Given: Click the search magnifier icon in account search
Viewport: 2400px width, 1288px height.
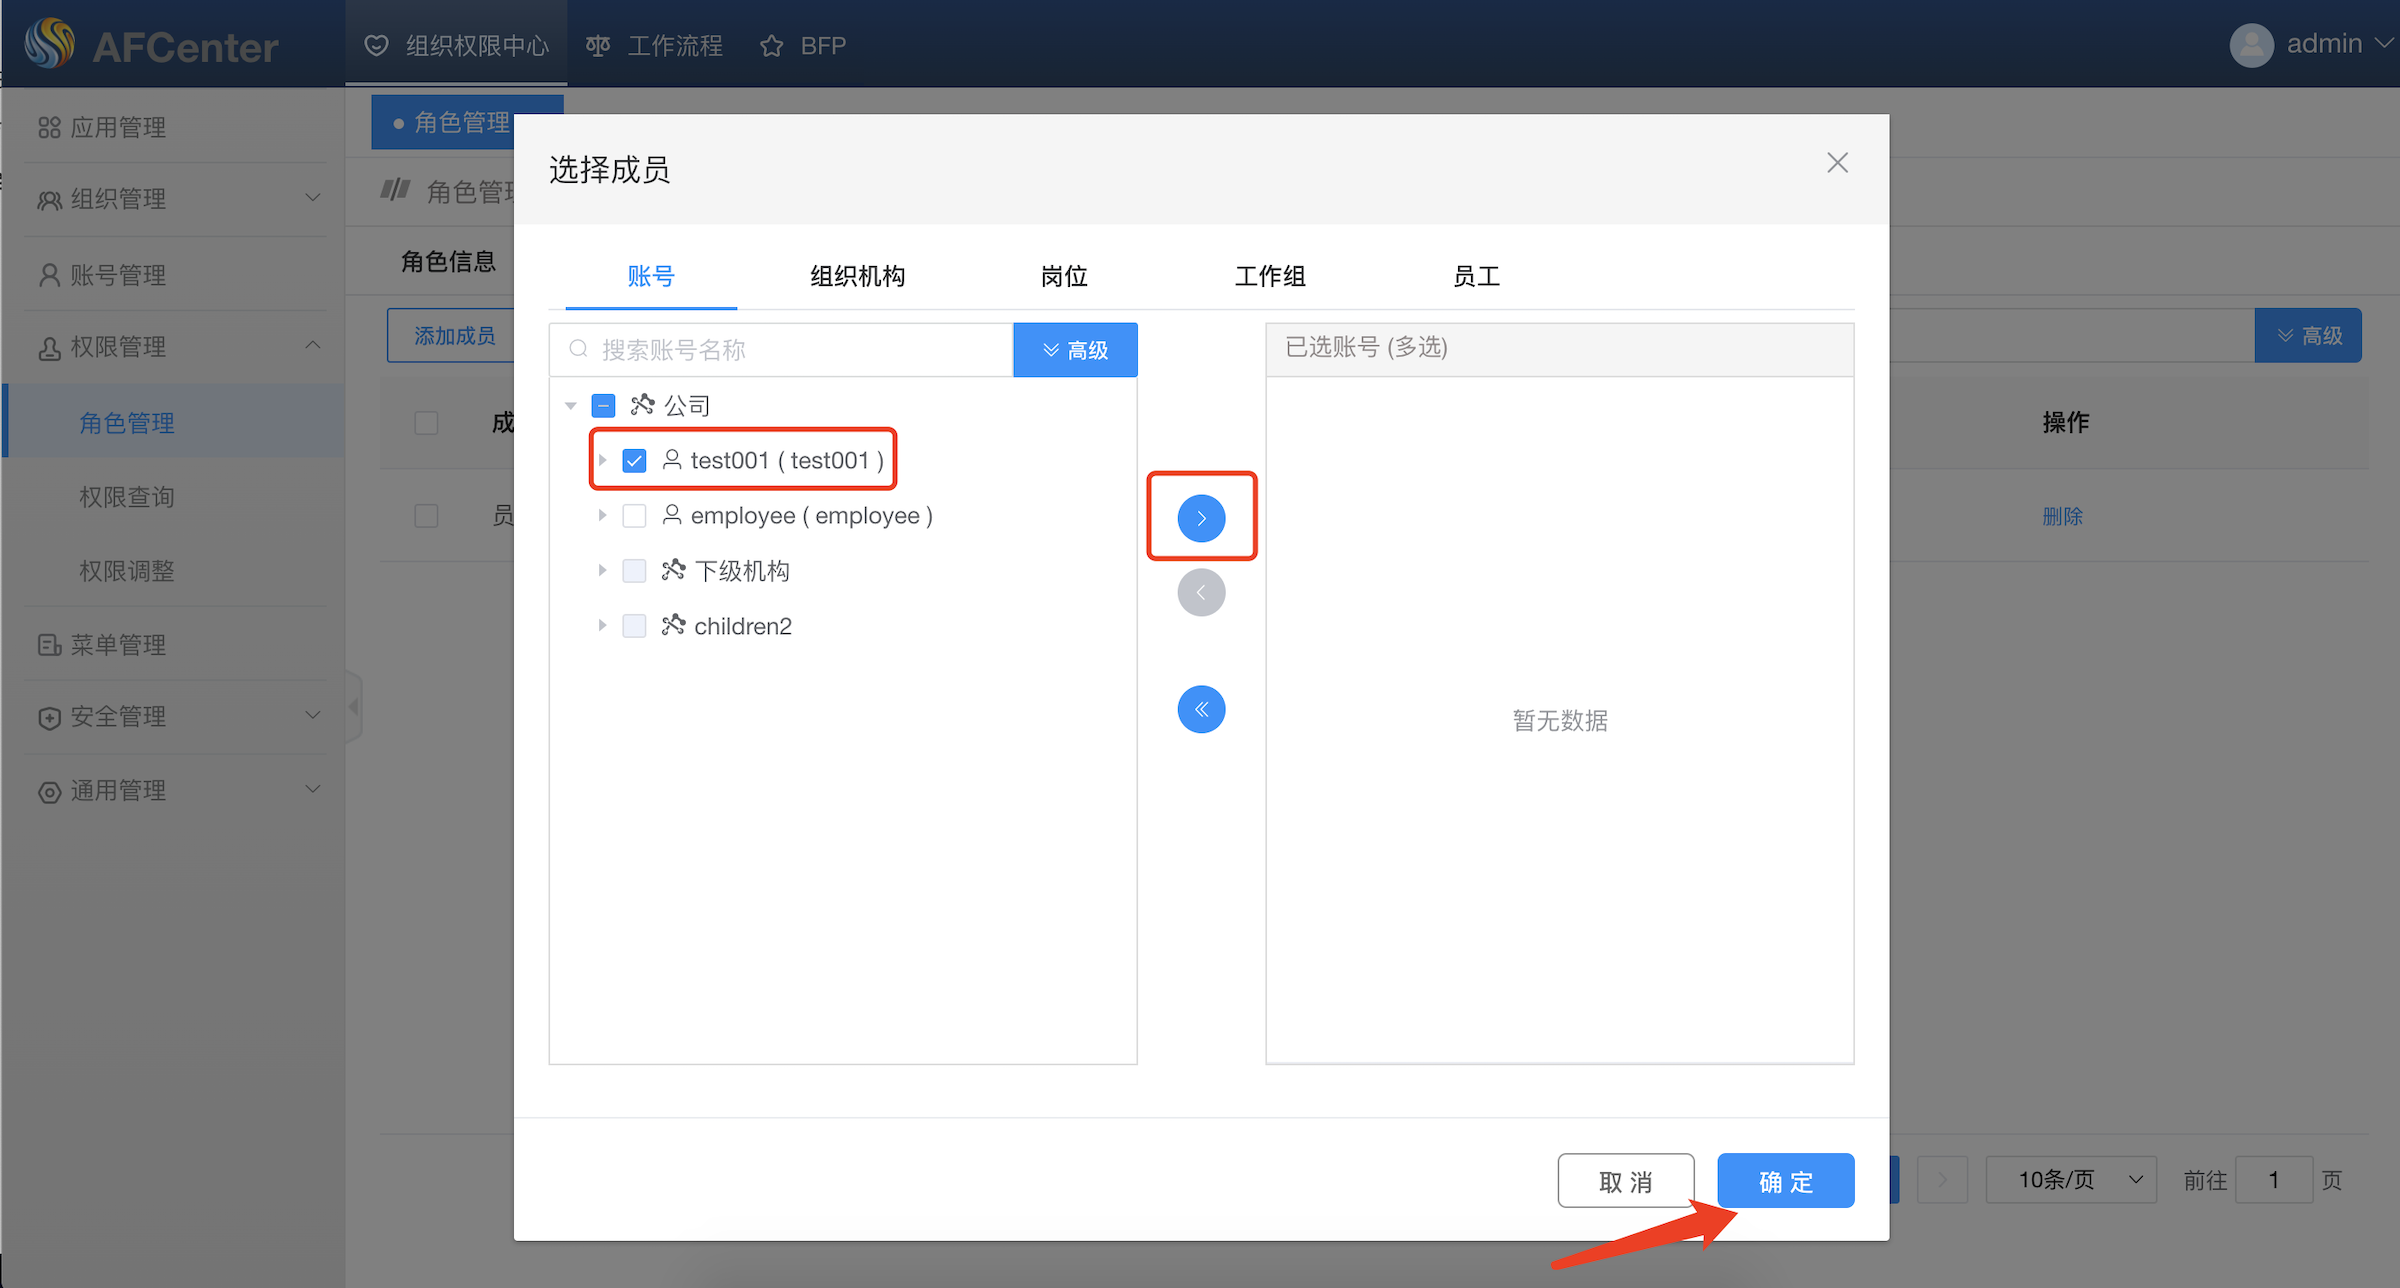Looking at the screenshot, I should pos(578,349).
